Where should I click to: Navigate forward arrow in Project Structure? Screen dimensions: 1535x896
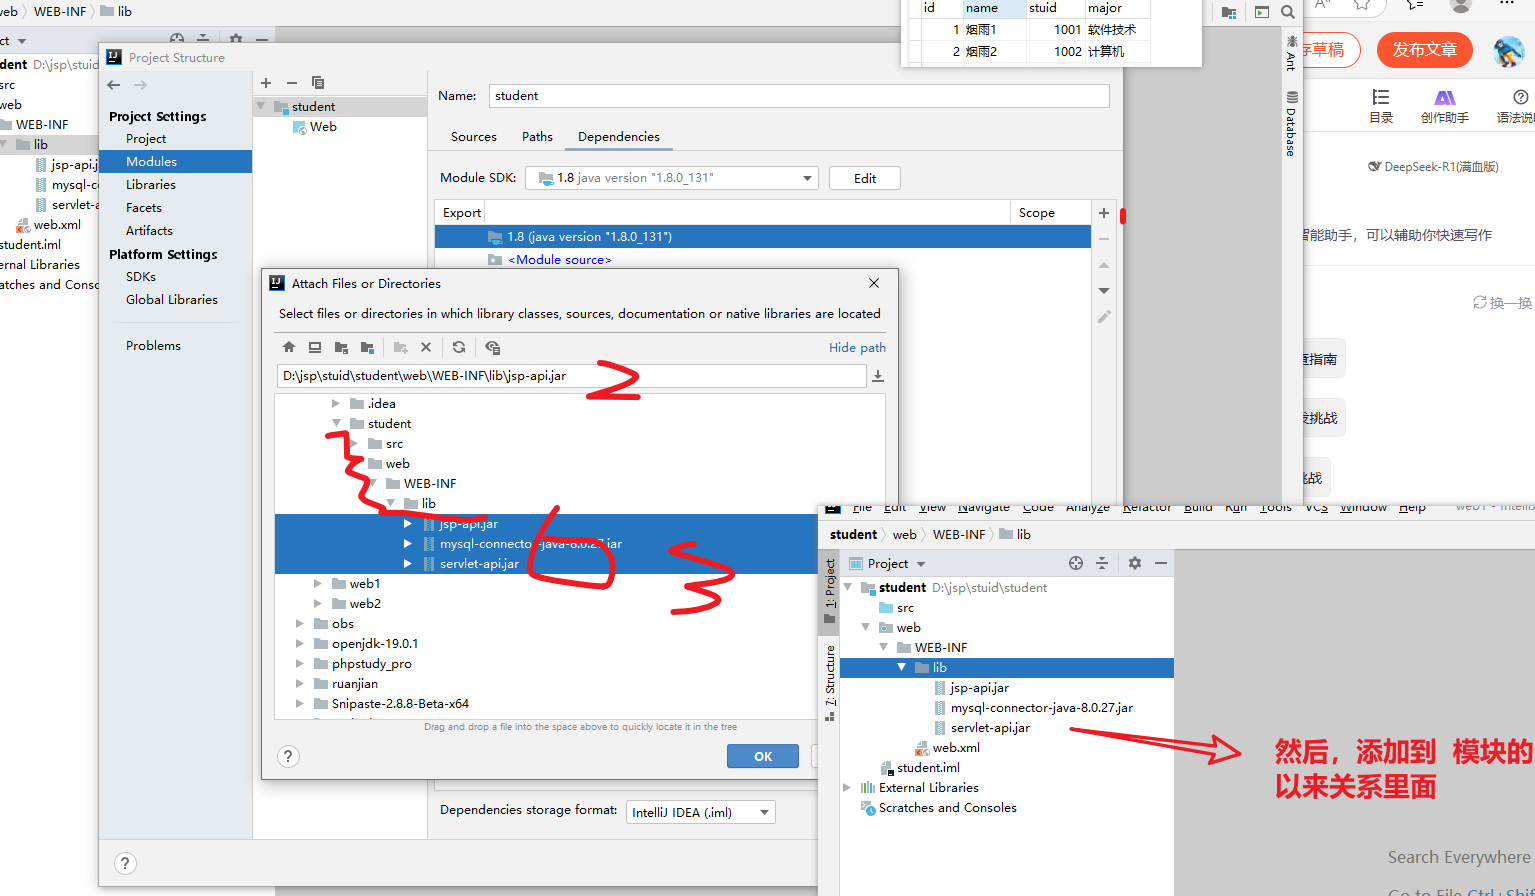140,85
